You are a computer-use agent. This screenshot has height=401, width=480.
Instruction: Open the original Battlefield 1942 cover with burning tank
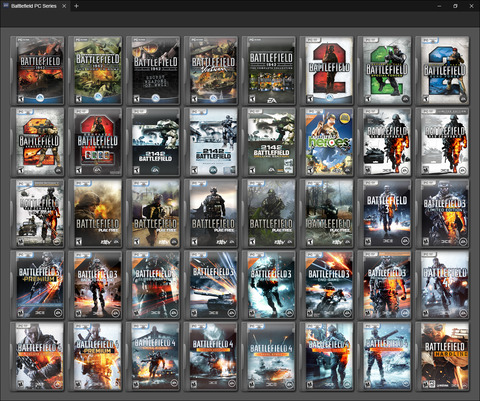coord(37,70)
